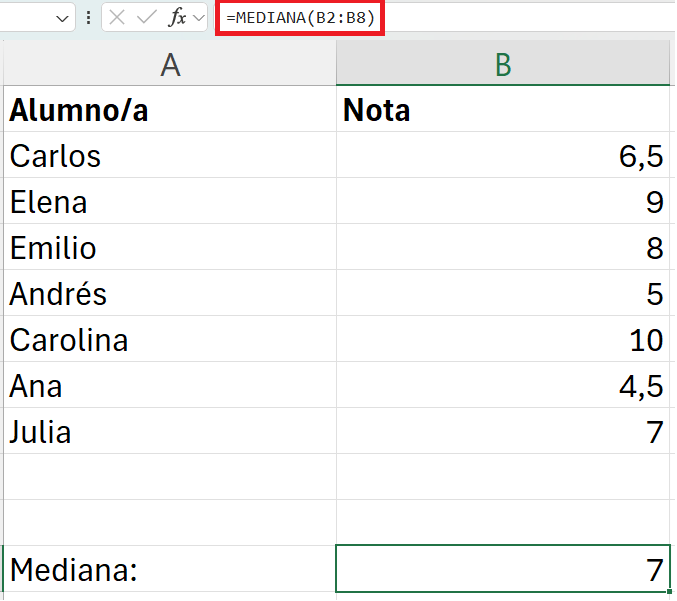677x601 pixels.
Task: Select Emilio's grade cell 8
Action: (x=503, y=247)
